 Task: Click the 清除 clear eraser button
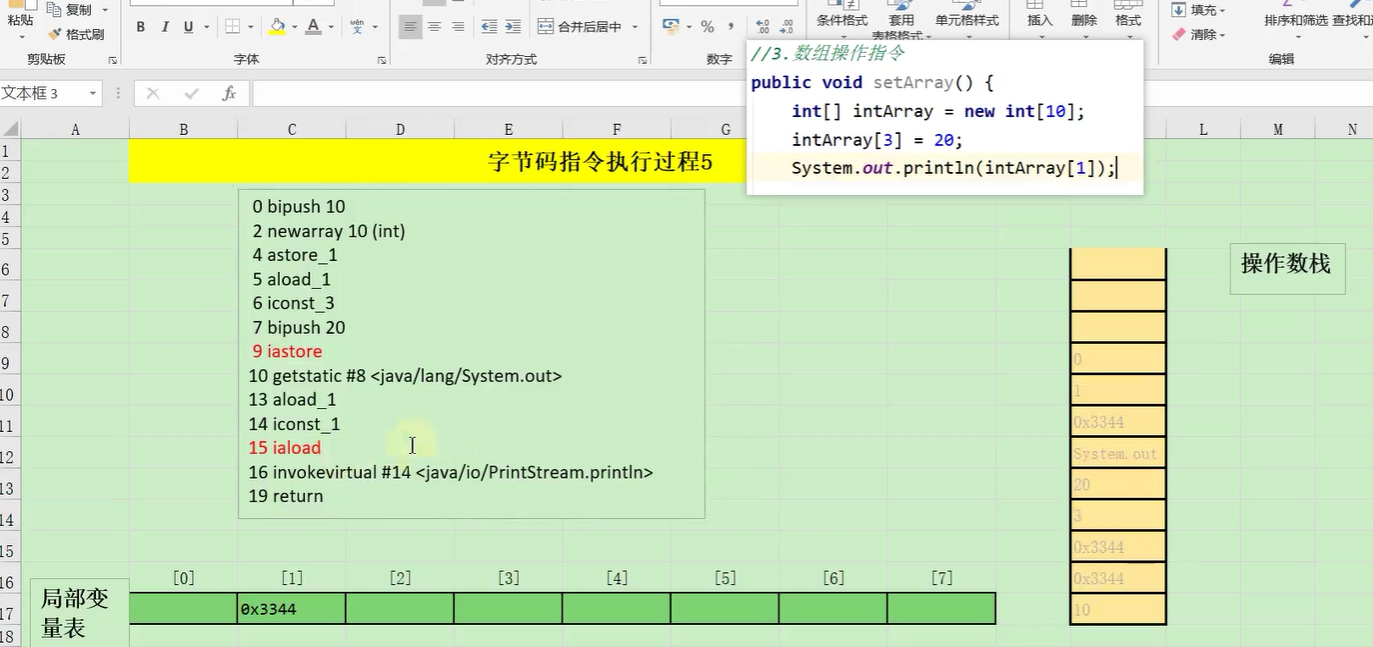(x=1198, y=34)
